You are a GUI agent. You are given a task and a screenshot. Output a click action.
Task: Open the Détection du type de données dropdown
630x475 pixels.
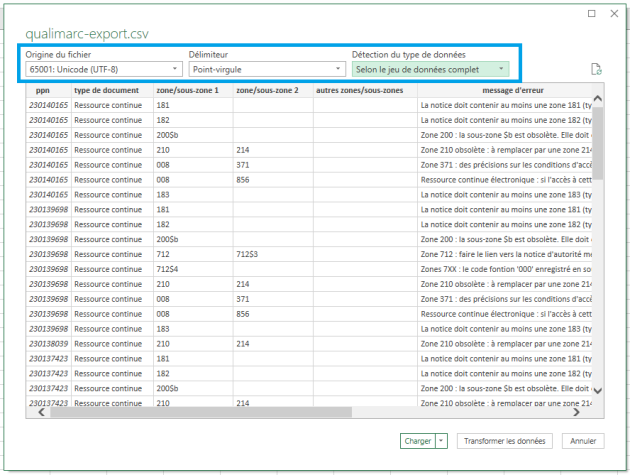point(431,69)
